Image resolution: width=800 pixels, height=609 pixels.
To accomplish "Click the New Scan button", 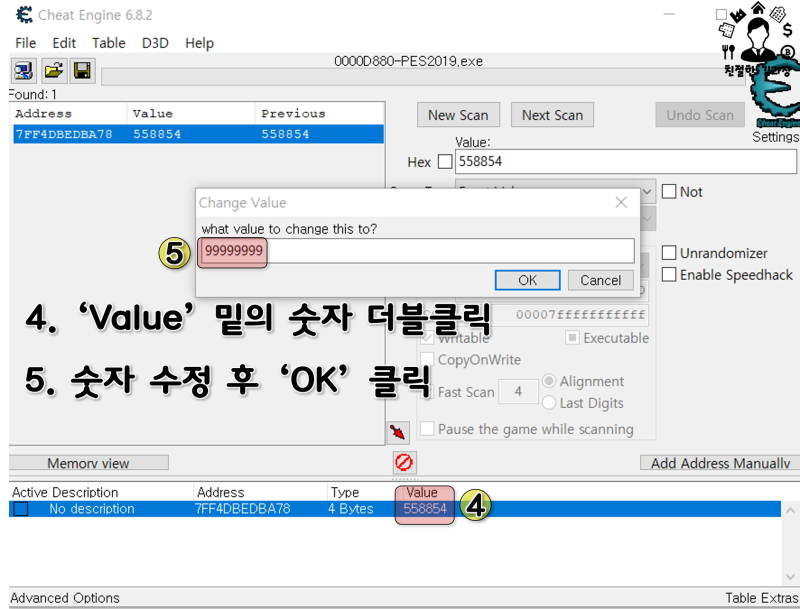I will click(x=458, y=115).
